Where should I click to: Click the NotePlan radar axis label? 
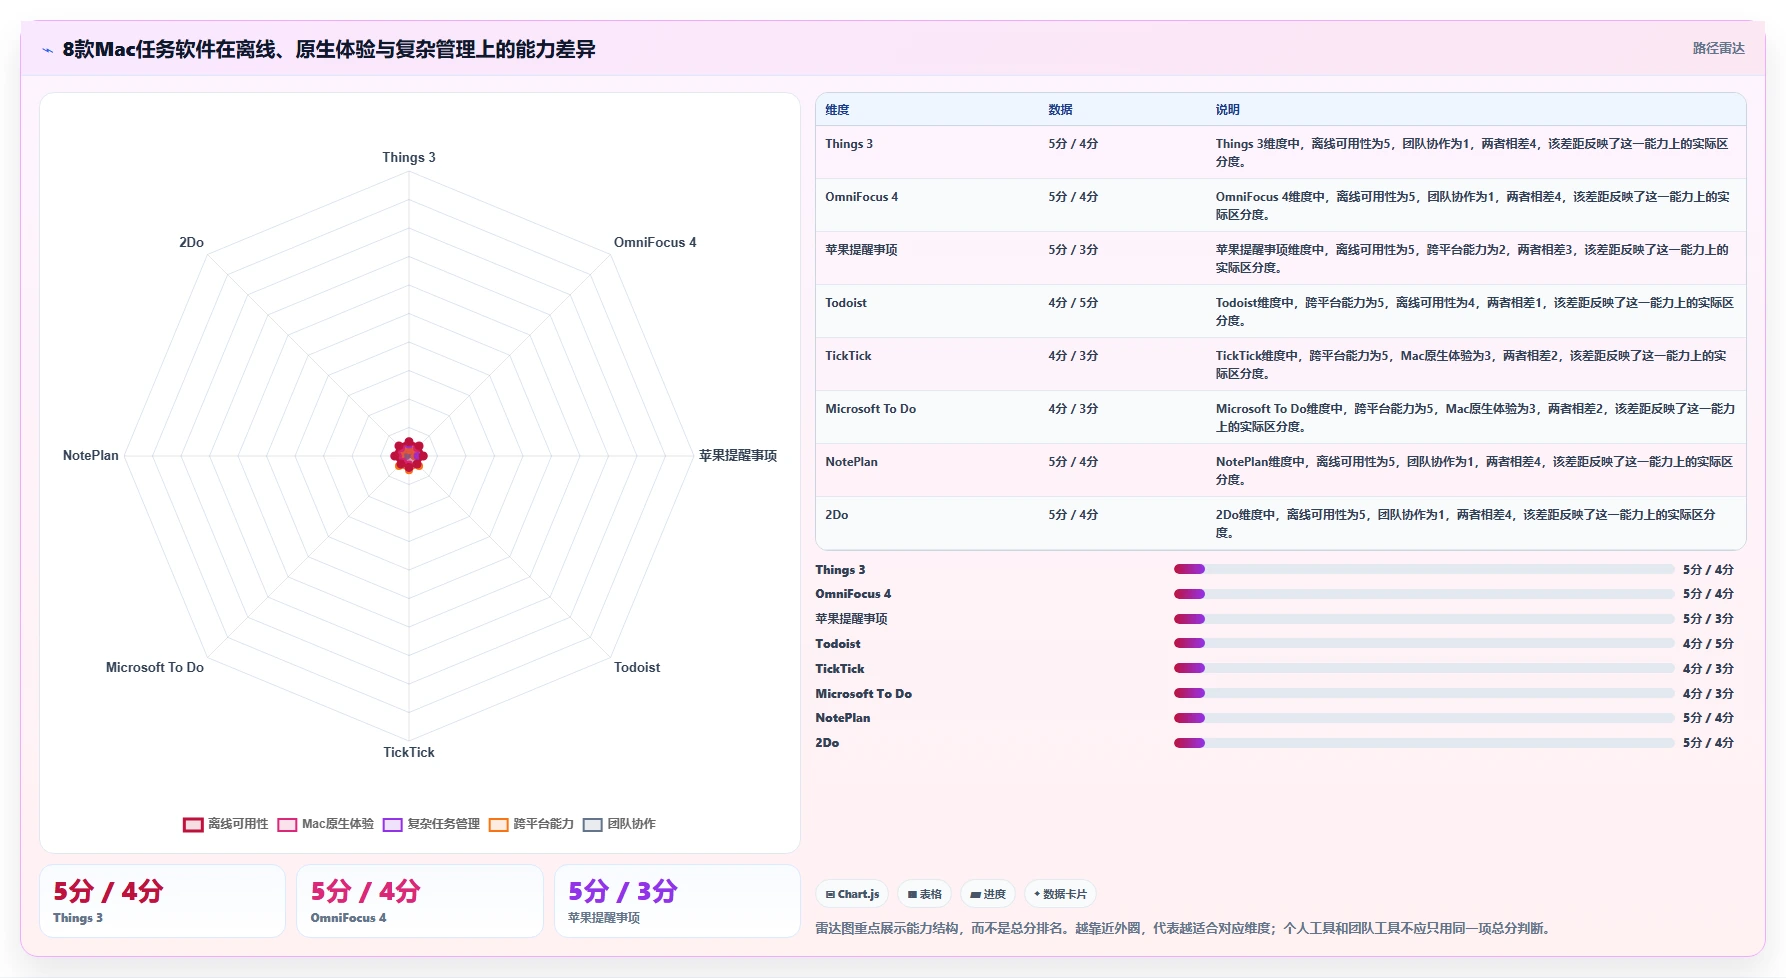pos(91,455)
